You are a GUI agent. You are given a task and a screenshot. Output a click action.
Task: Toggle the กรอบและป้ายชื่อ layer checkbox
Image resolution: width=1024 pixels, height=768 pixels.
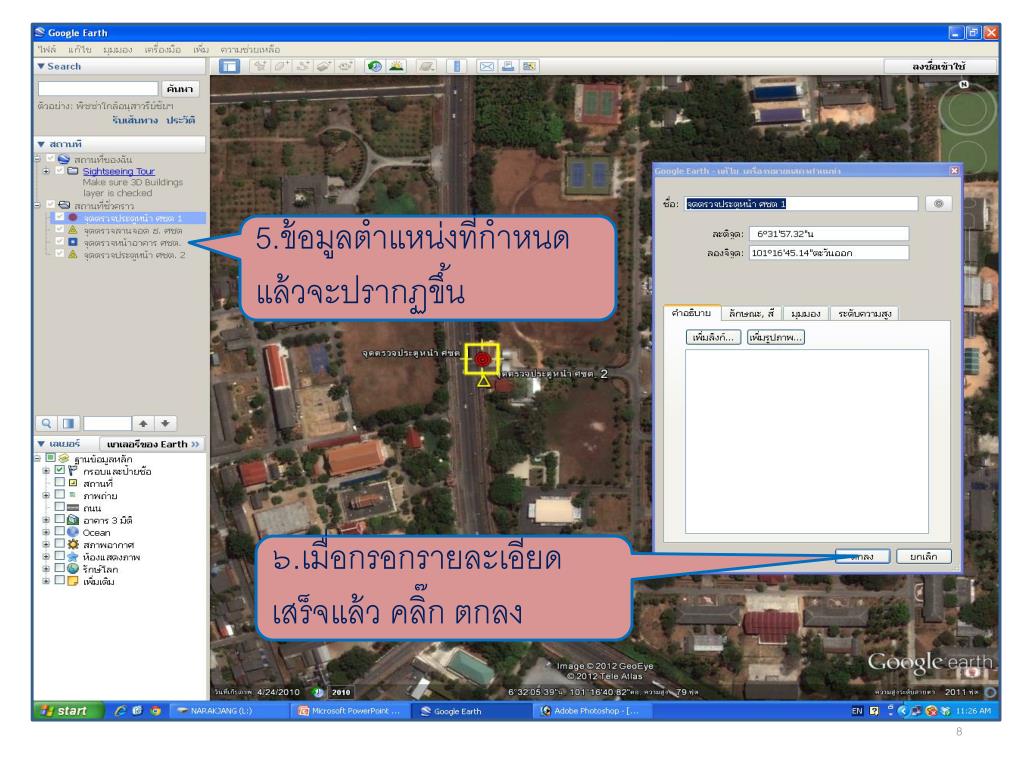click(60, 470)
